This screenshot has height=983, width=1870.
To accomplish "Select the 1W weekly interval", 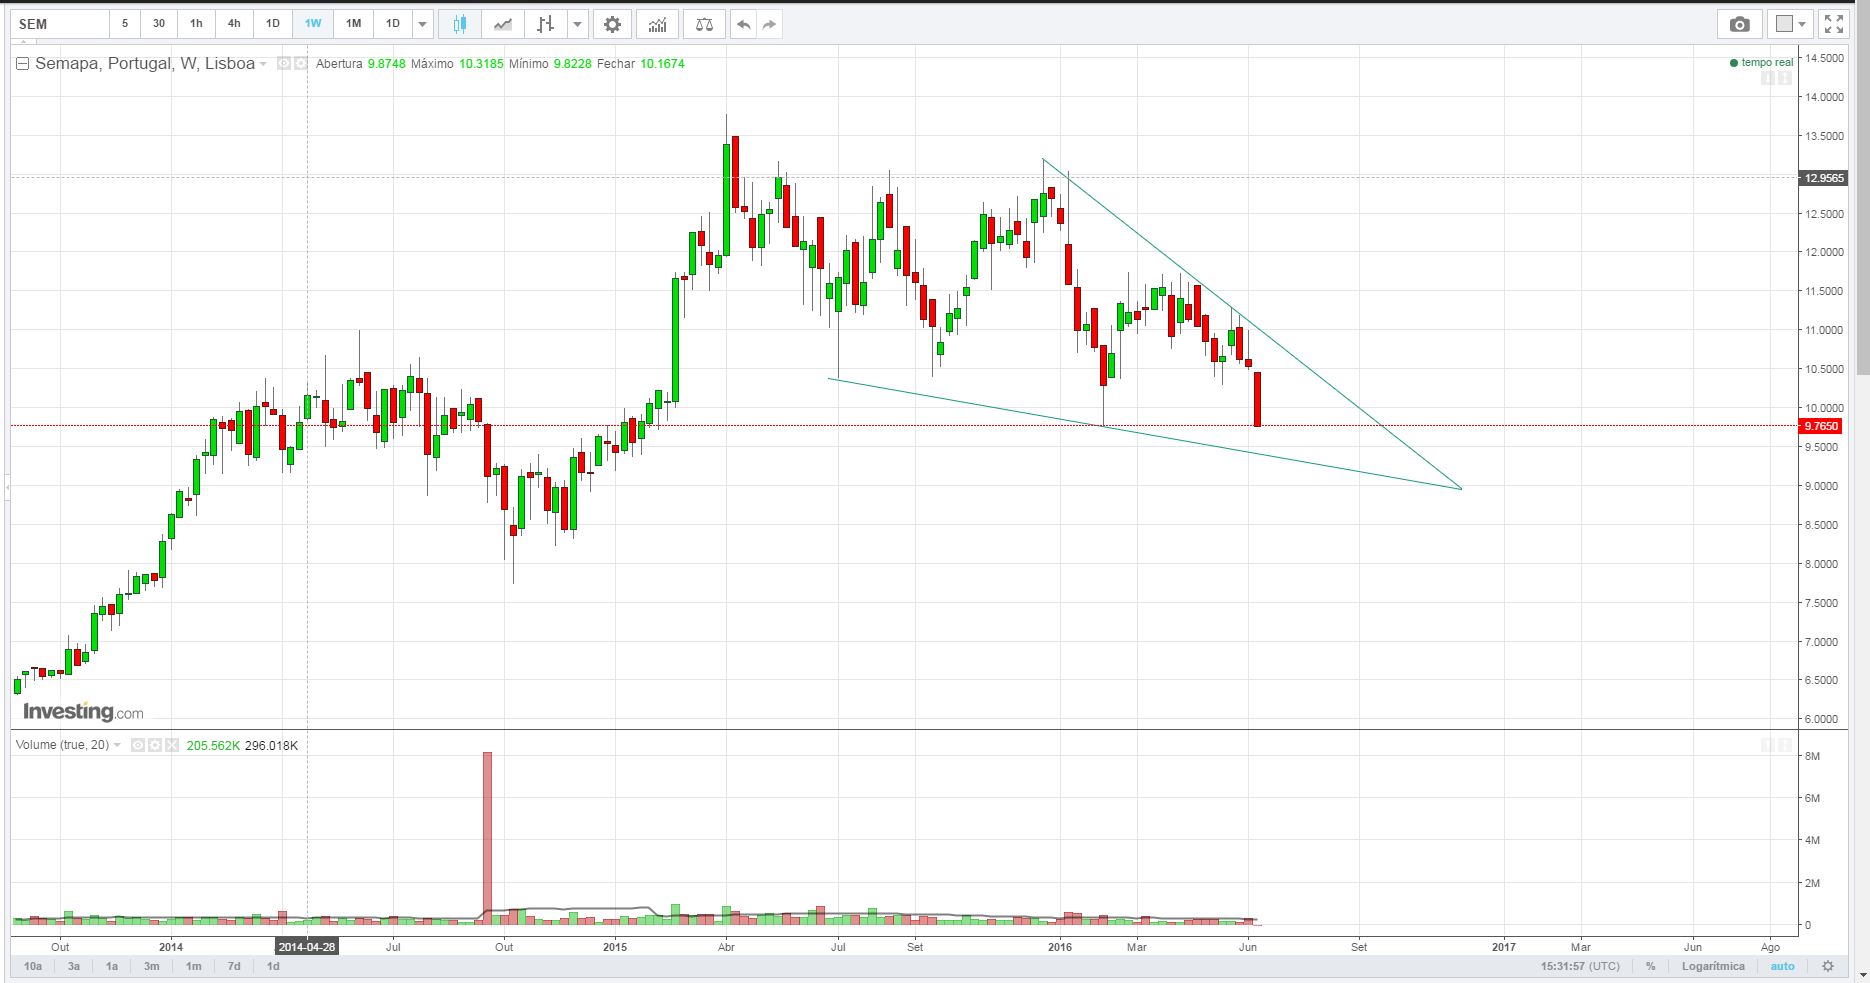I will tap(313, 24).
